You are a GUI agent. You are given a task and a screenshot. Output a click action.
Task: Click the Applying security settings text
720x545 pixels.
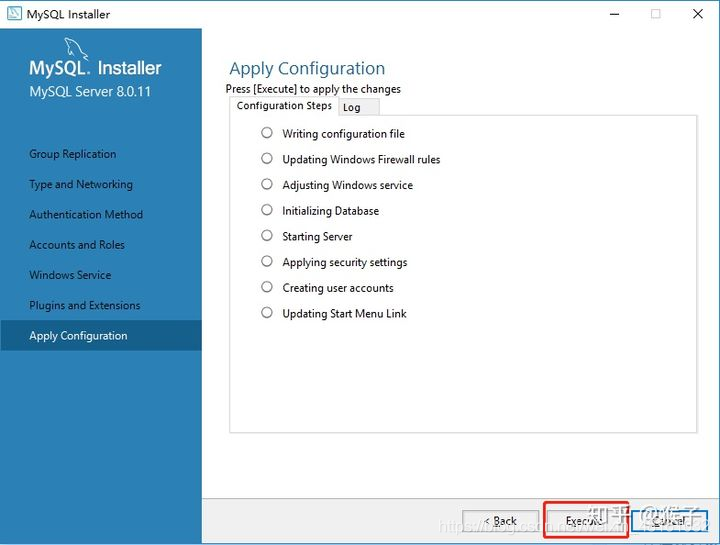click(x=345, y=263)
